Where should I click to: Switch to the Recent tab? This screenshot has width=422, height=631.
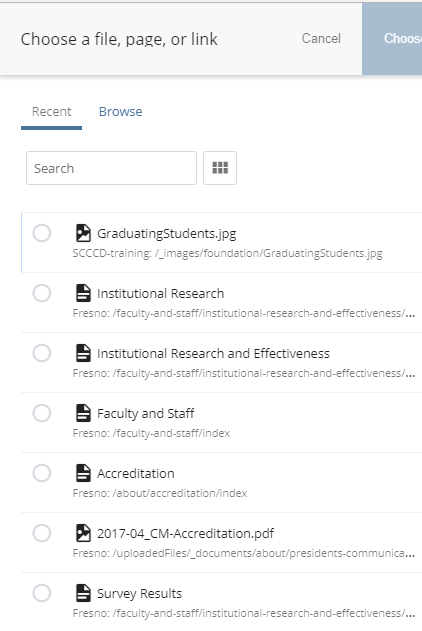(51, 111)
